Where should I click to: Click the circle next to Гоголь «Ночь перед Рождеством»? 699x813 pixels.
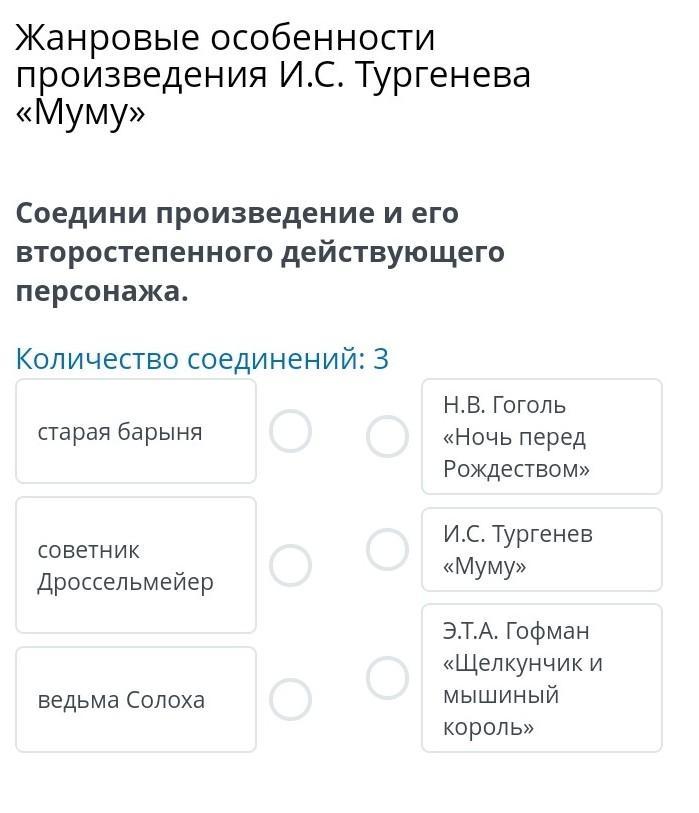click(387, 436)
